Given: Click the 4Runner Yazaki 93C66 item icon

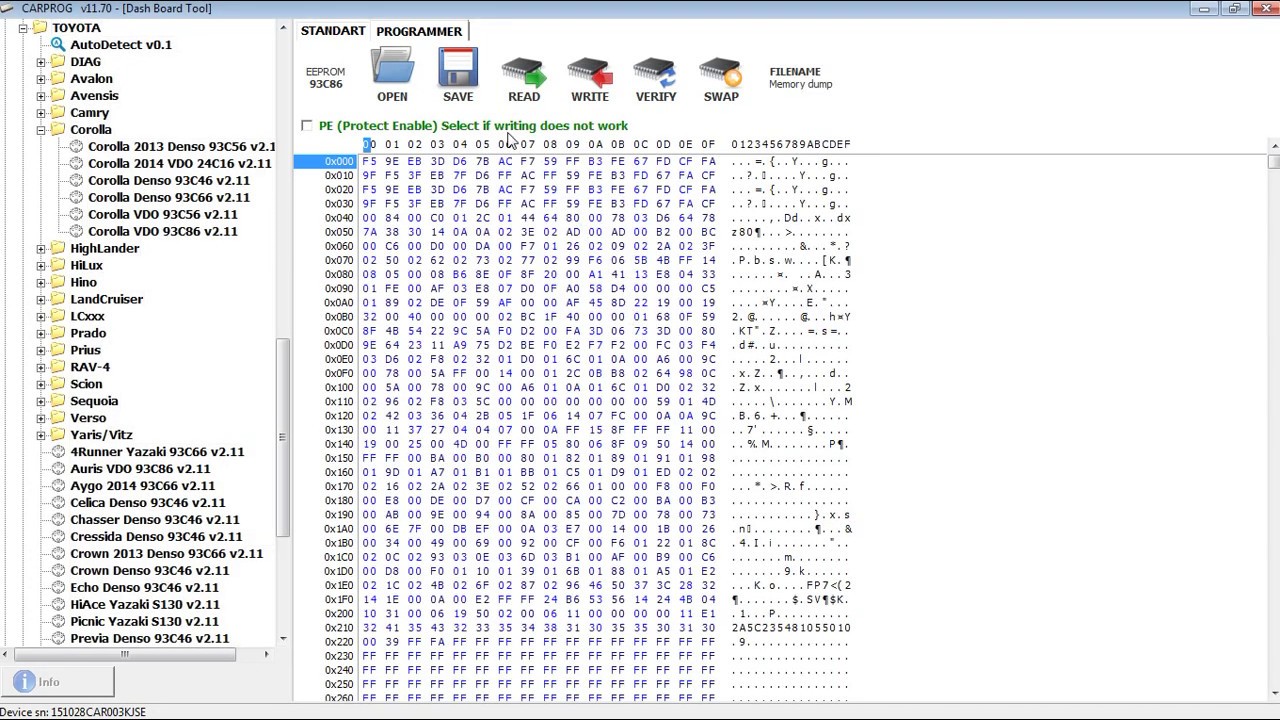Looking at the screenshot, I should (x=58, y=451).
